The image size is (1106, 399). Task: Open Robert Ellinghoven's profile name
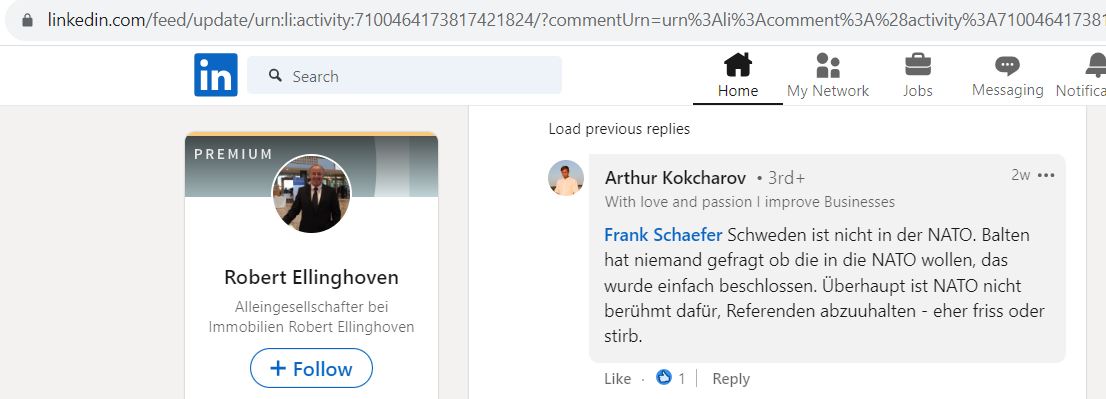311,277
